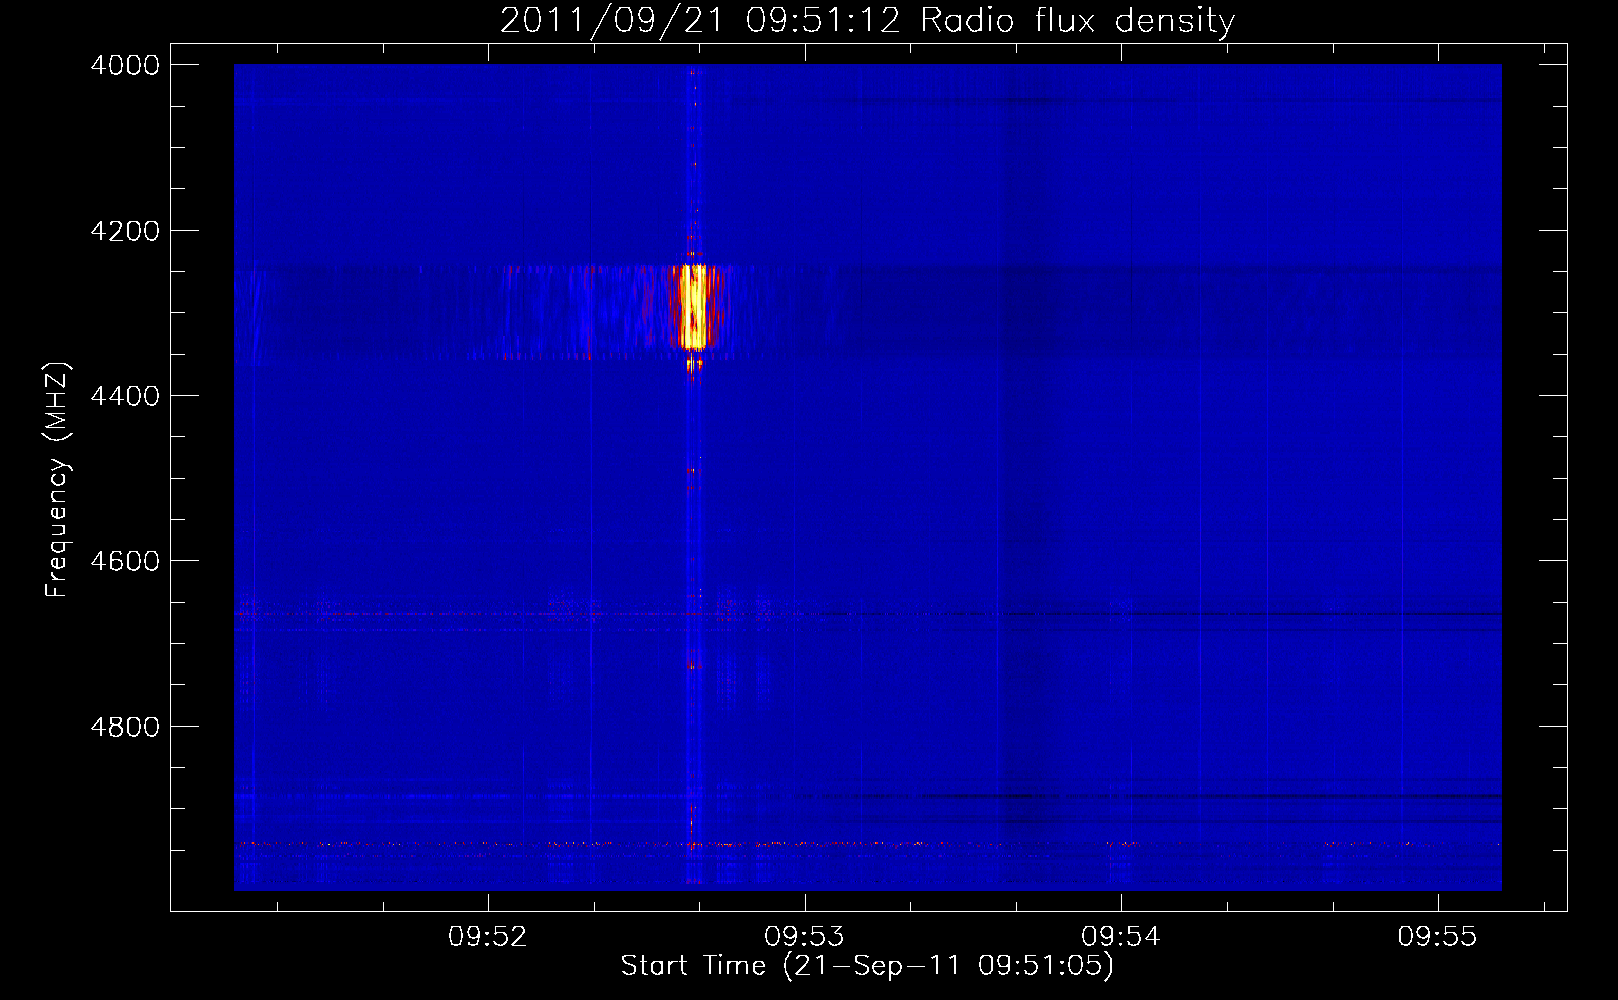Click the plot title "Radio flux density"
Screen dimensions: 1618x1000
pyautogui.click(x=1077, y=21)
